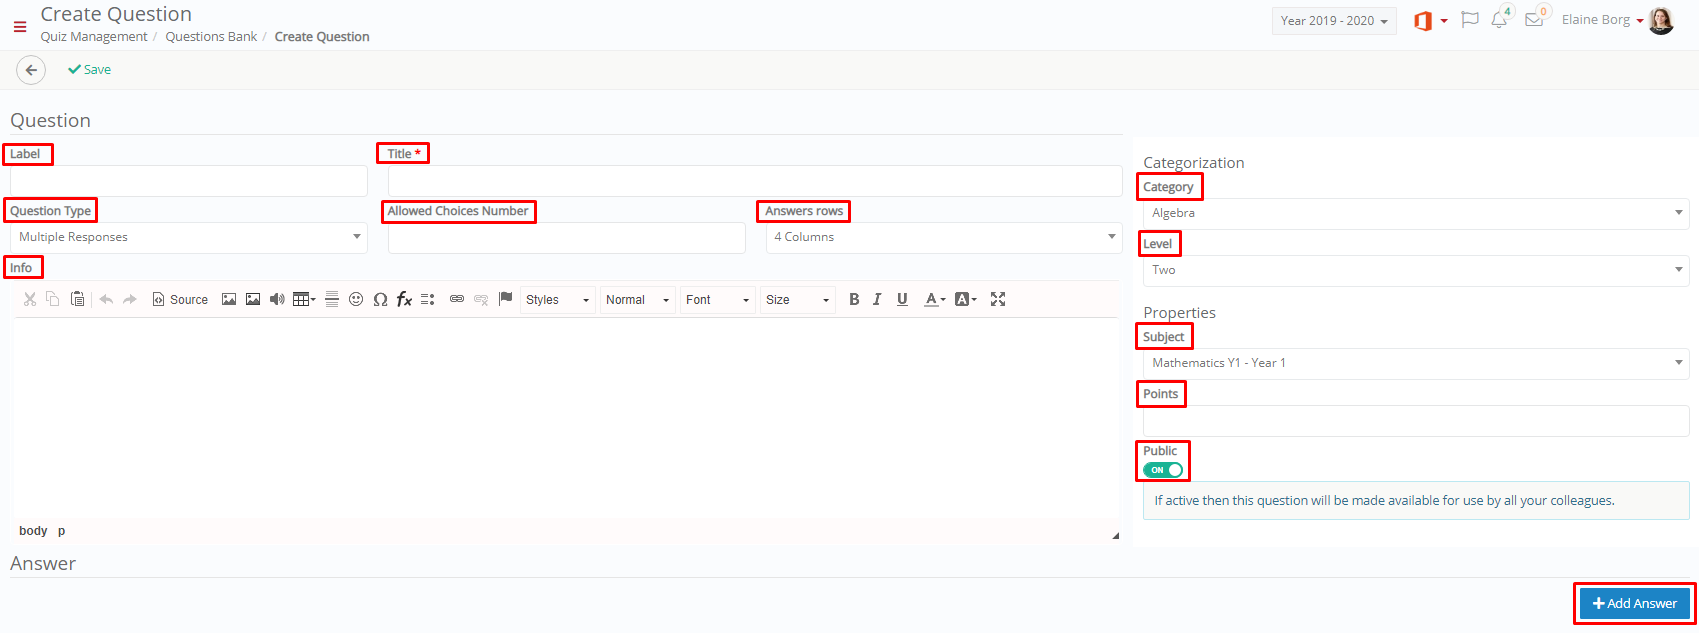Image resolution: width=1699 pixels, height=633 pixels.
Task: Insert a special character (omega)
Action: [x=380, y=299]
